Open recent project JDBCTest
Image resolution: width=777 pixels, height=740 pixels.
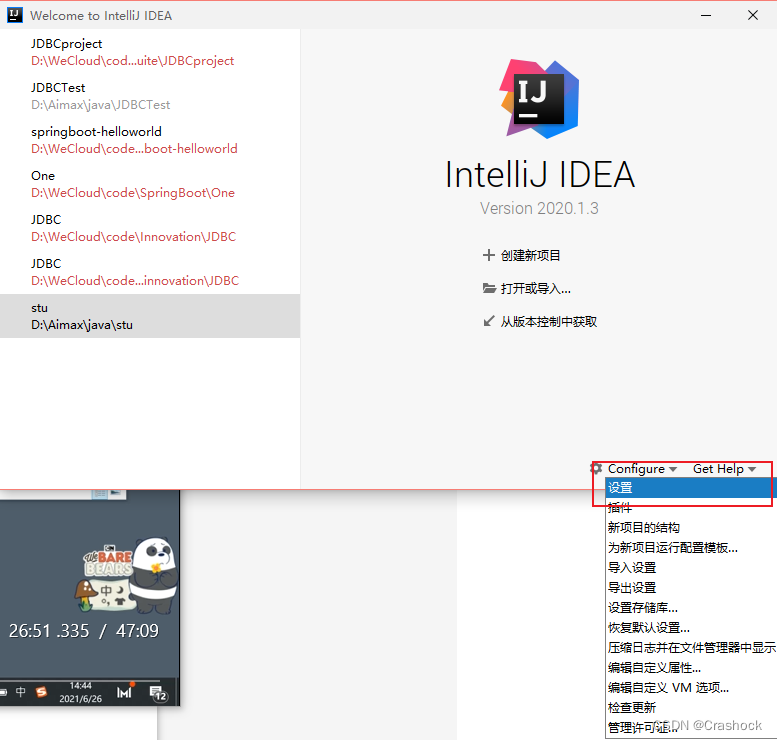click(x=150, y=96)
